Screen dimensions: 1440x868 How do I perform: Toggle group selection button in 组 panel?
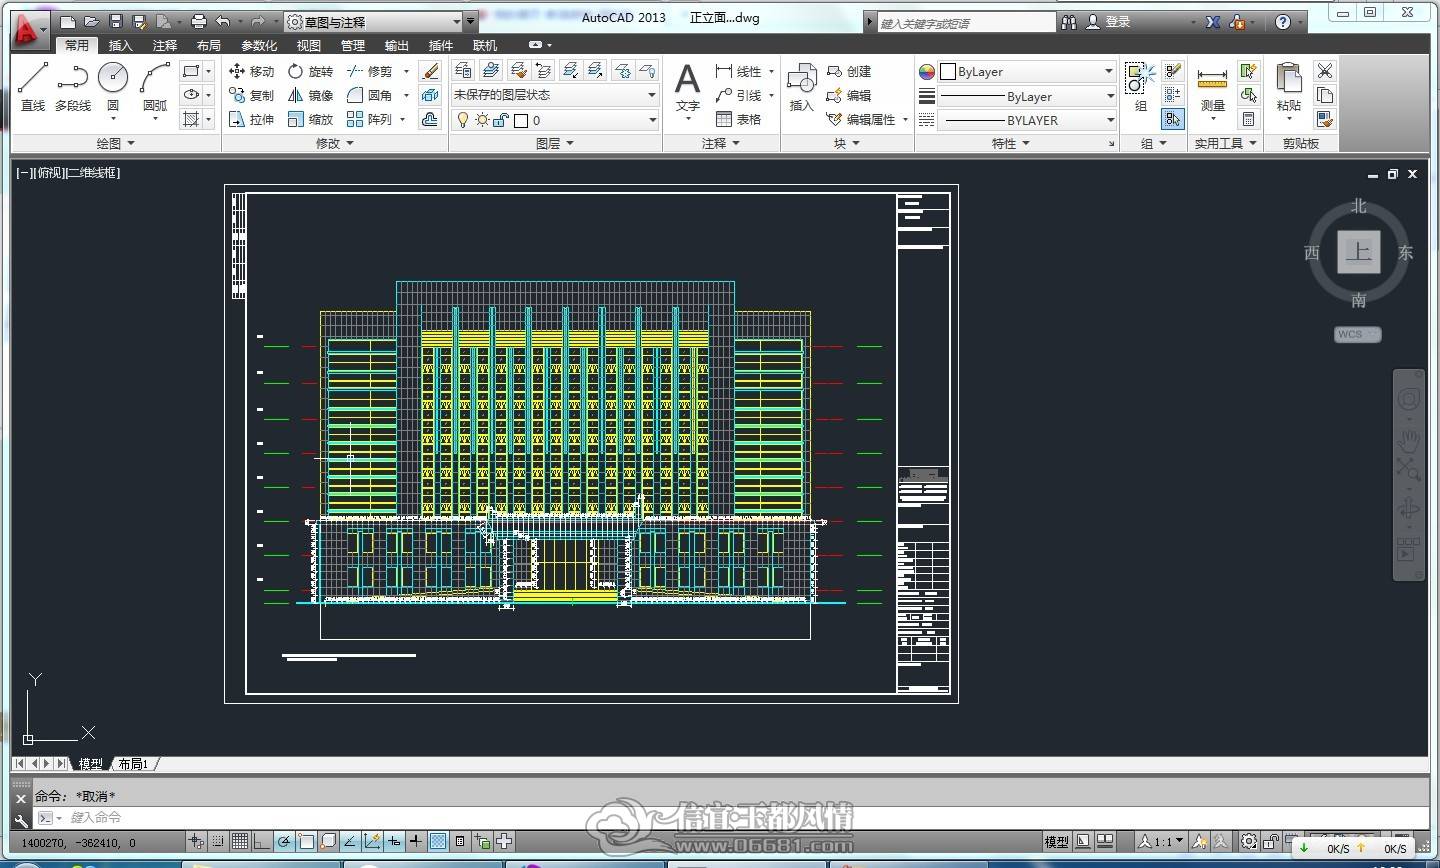tap(1173, 119)
